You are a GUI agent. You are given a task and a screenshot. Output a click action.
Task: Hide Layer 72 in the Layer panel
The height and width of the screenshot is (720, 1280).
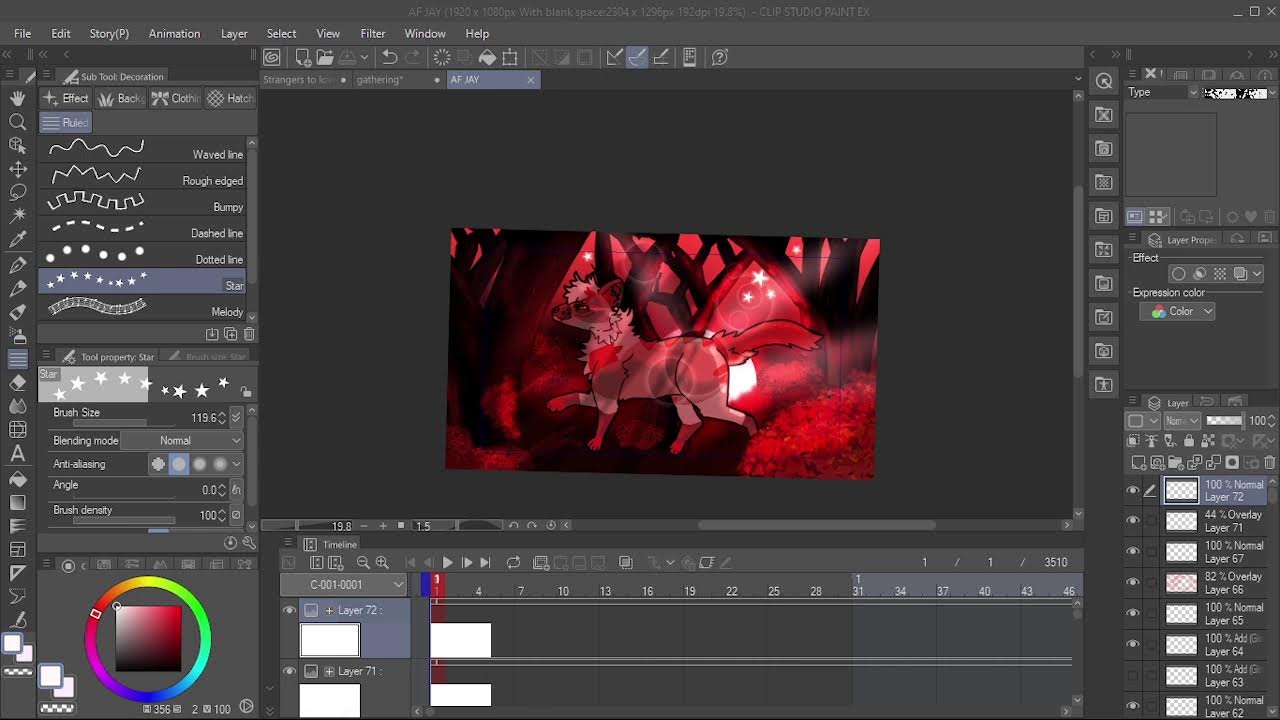pos(1133,490)
